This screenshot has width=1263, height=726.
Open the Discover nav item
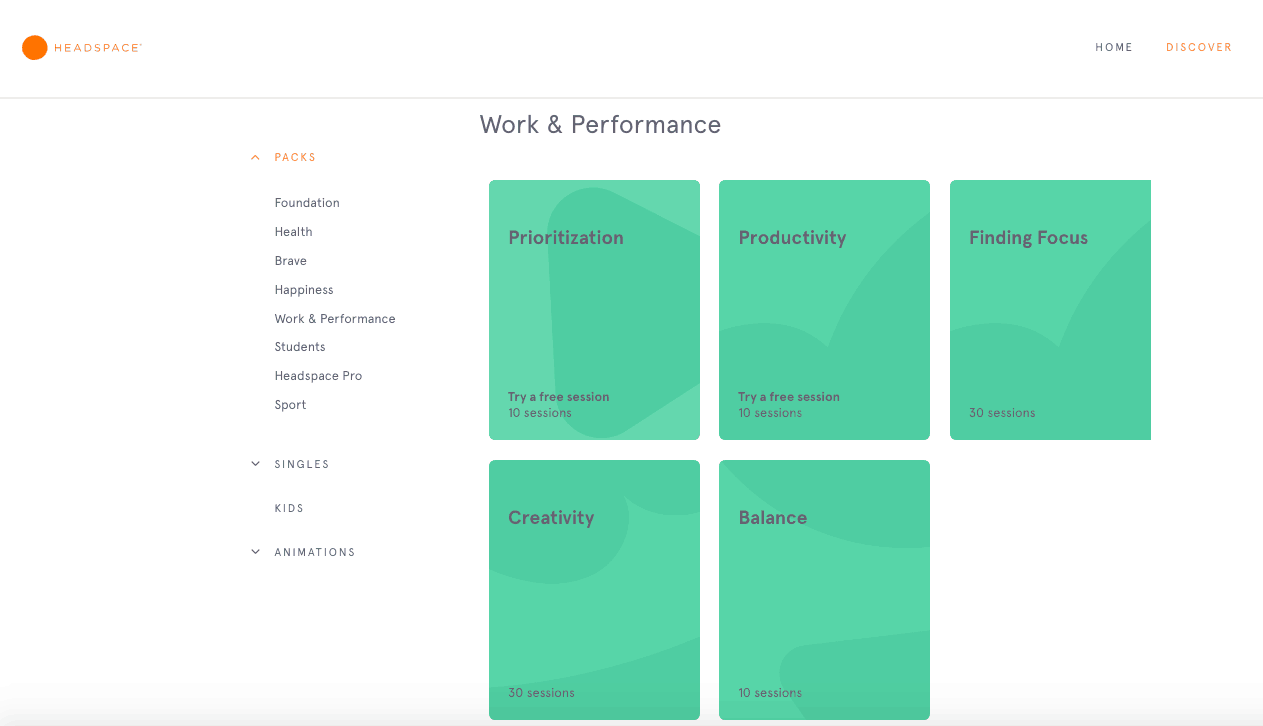point(1199,47)
